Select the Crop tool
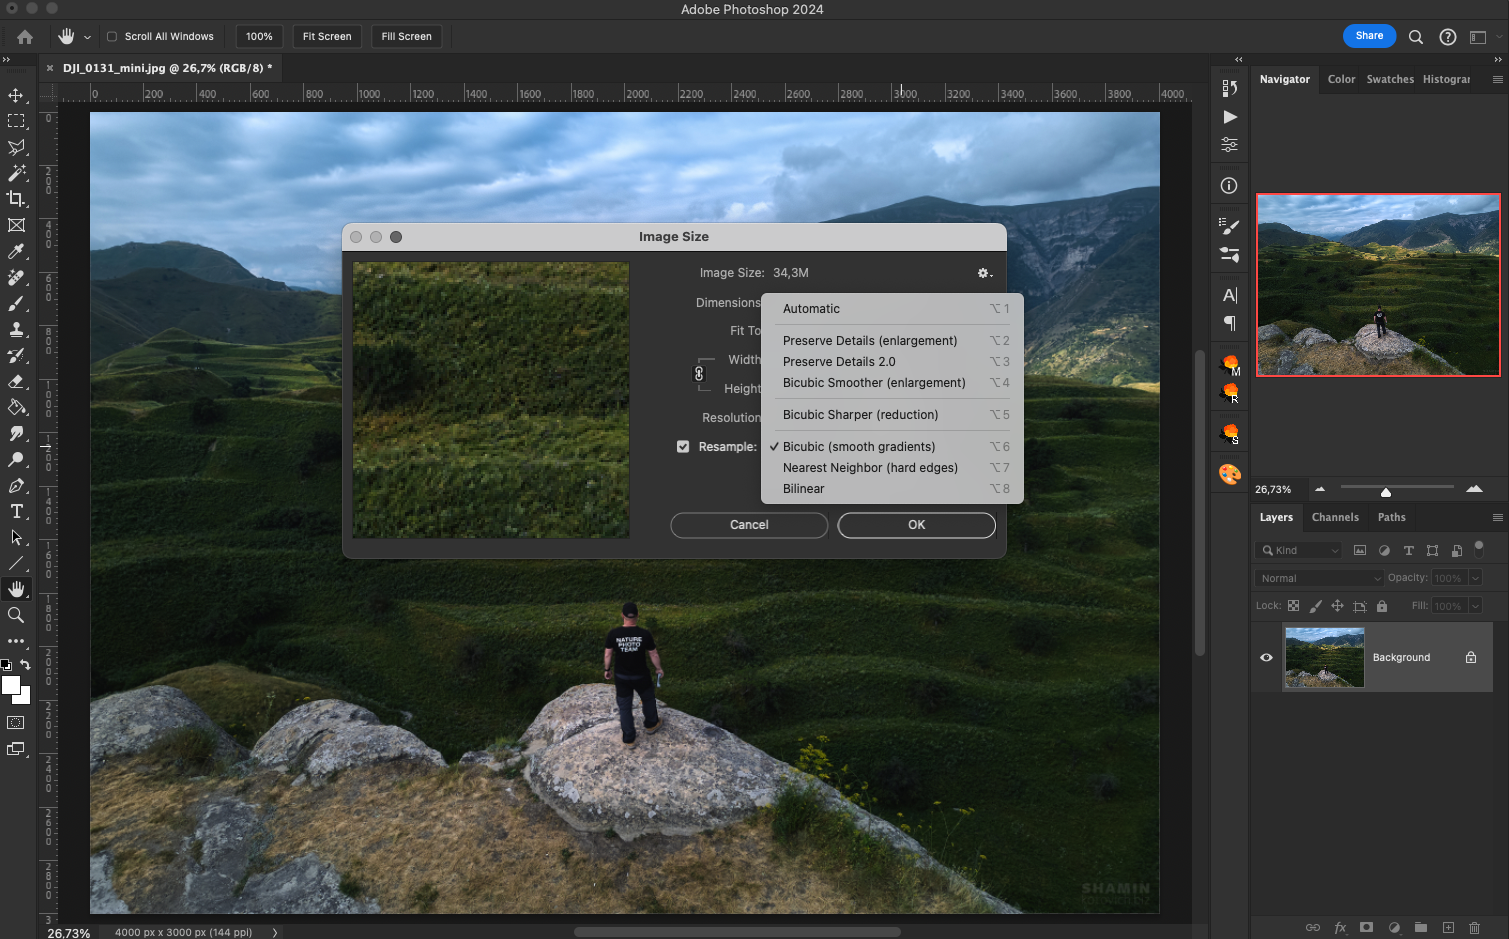The width and height of the screenshot is (1509, 939). 16,199
